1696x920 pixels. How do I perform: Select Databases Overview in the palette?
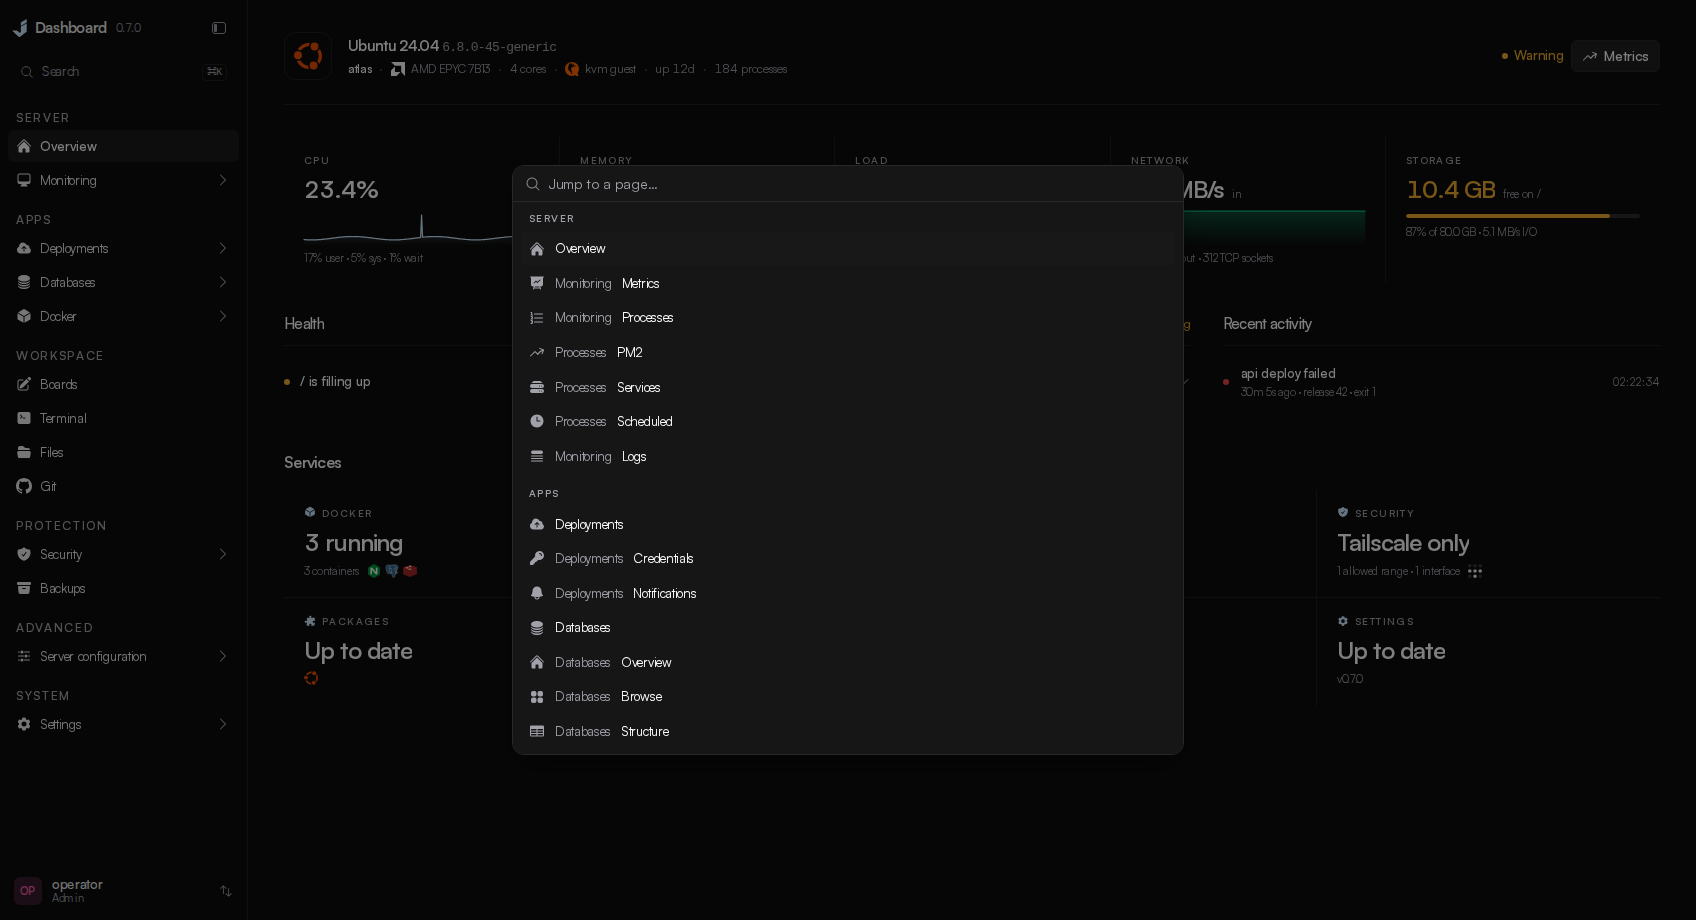click(848, 662)
